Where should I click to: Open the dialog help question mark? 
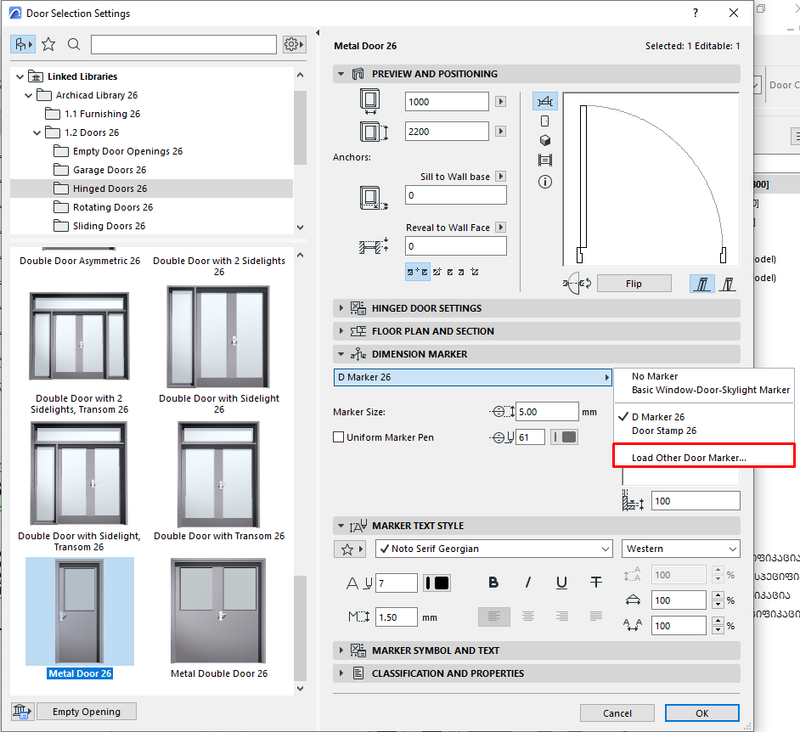[x=695, y=13]
